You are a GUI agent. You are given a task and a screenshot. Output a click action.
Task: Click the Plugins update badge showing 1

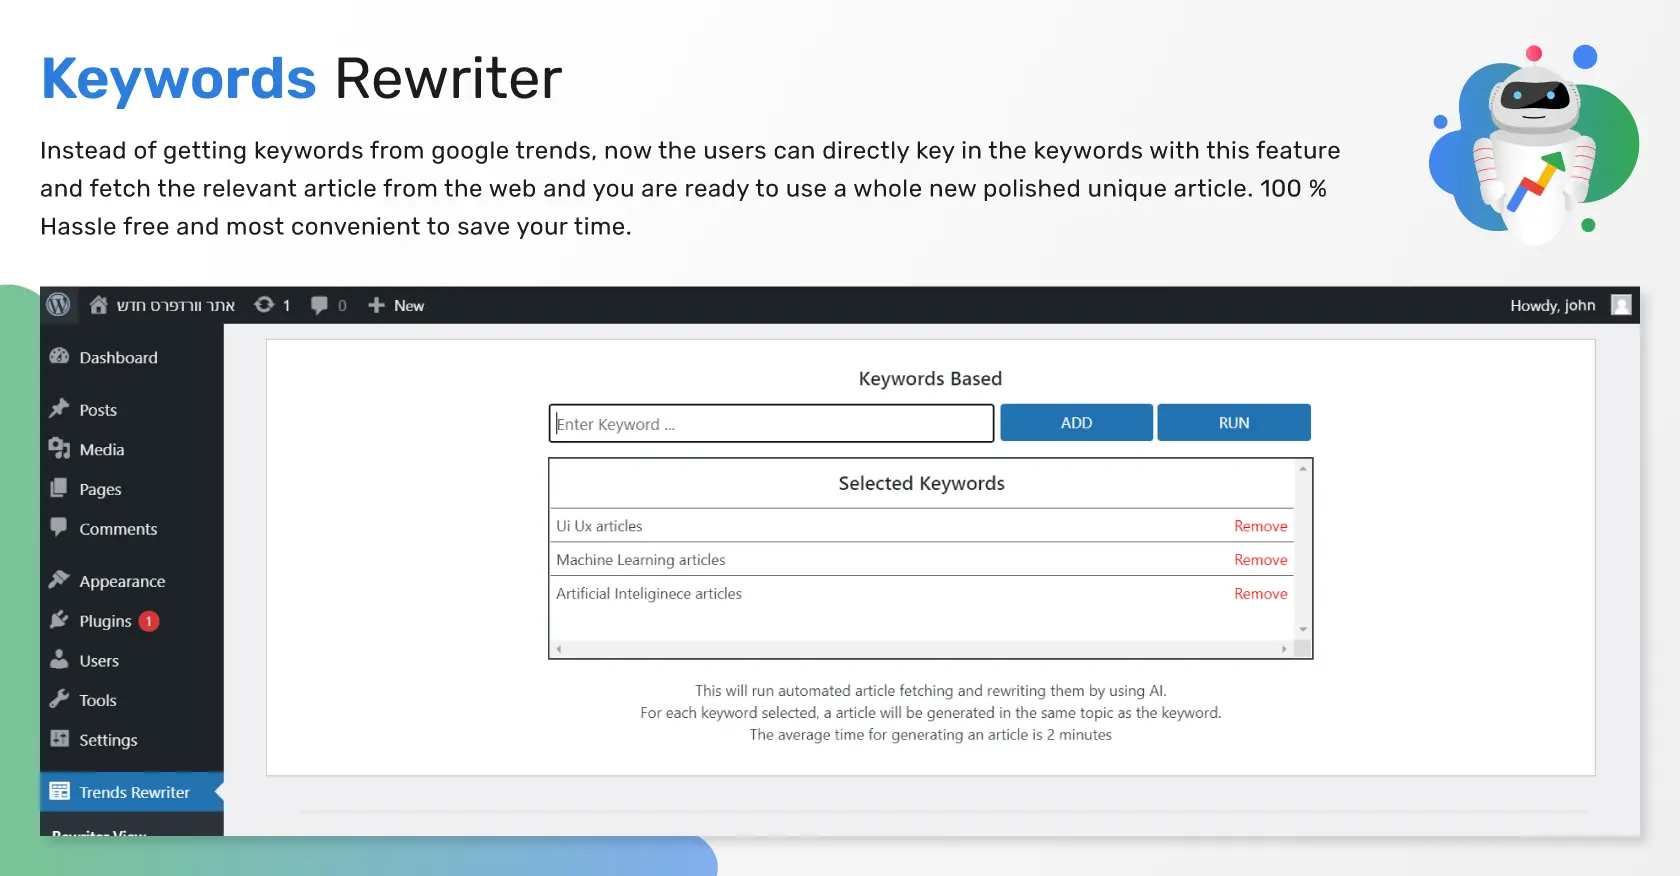tap(149, 621)
